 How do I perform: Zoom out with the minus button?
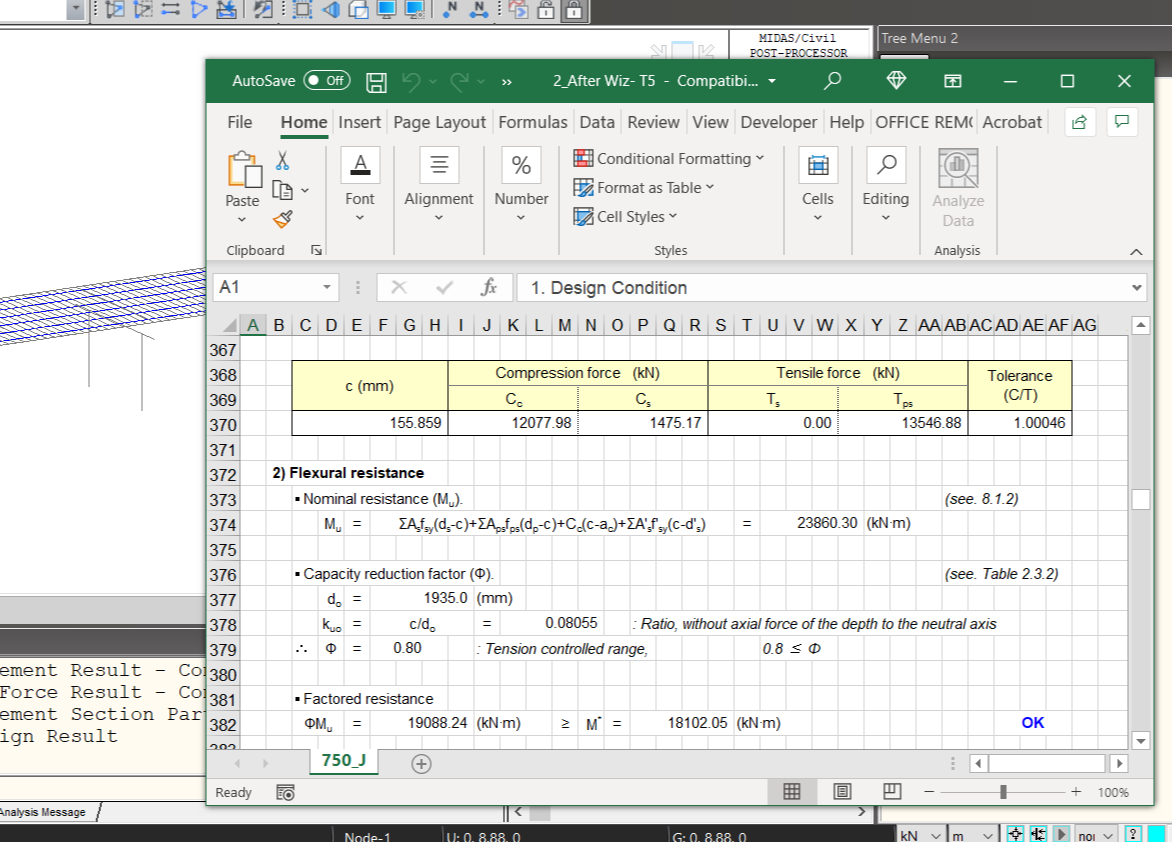click(929, 791)
